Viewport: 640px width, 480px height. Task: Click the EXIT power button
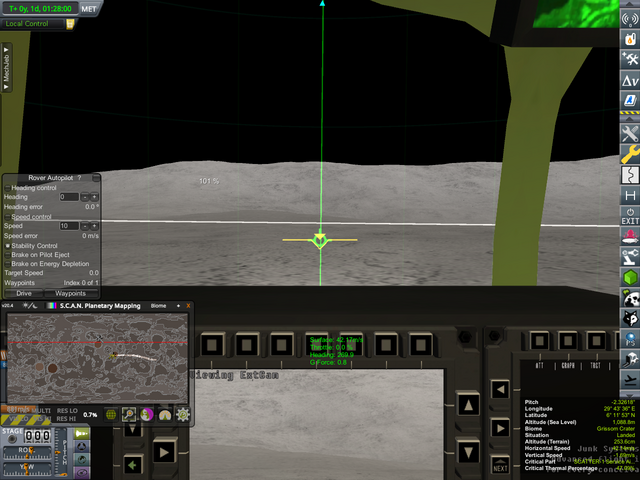pos(630,216)
